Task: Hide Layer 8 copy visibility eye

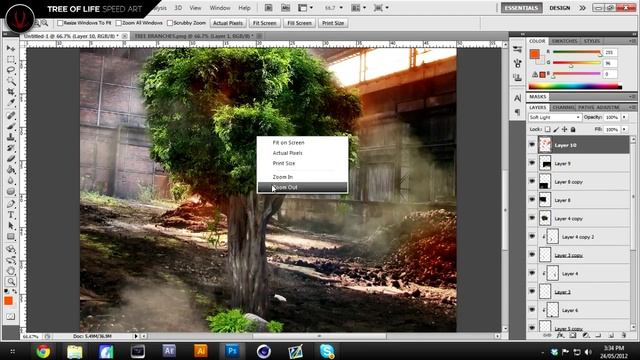Action: [532, 182]
